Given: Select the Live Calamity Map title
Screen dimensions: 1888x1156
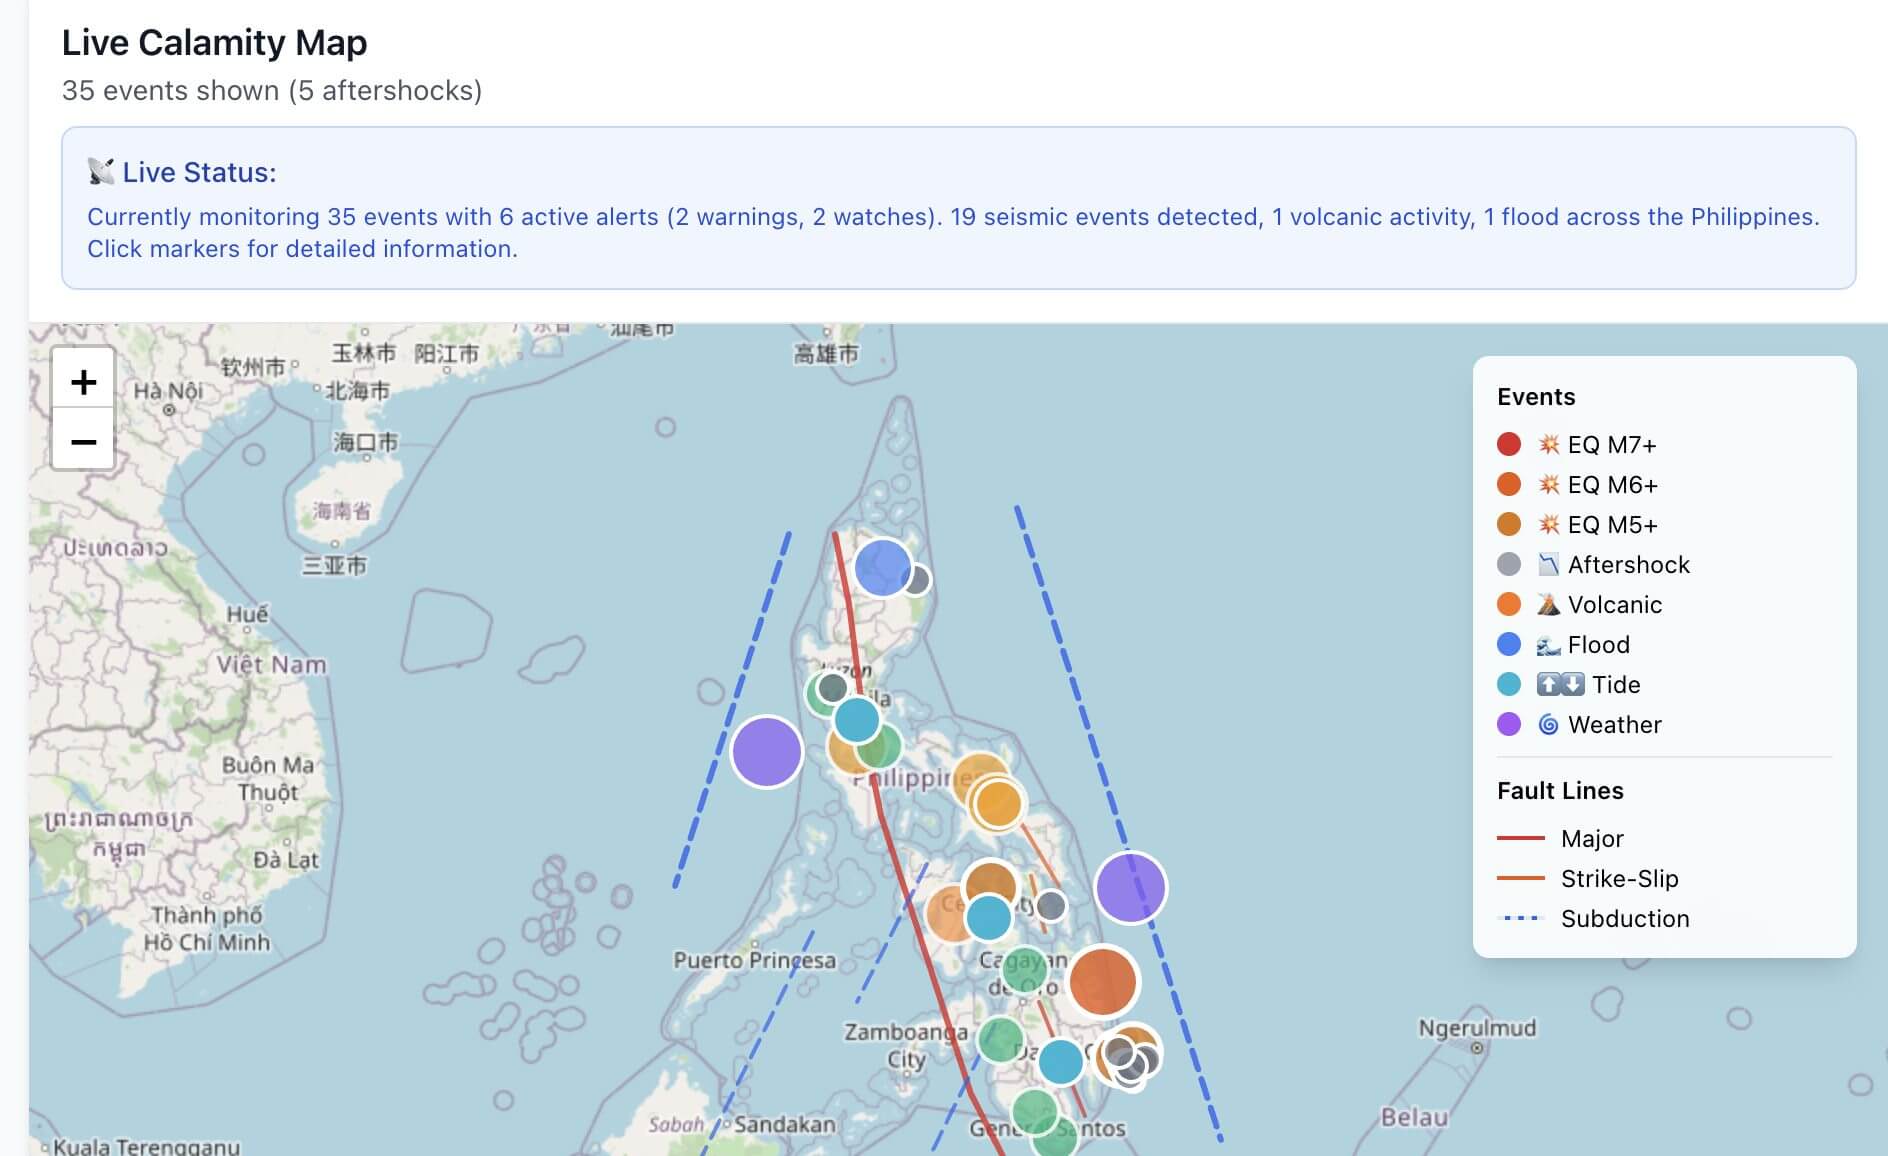Looking at the screenshot, I should click(x=214, y=42).
